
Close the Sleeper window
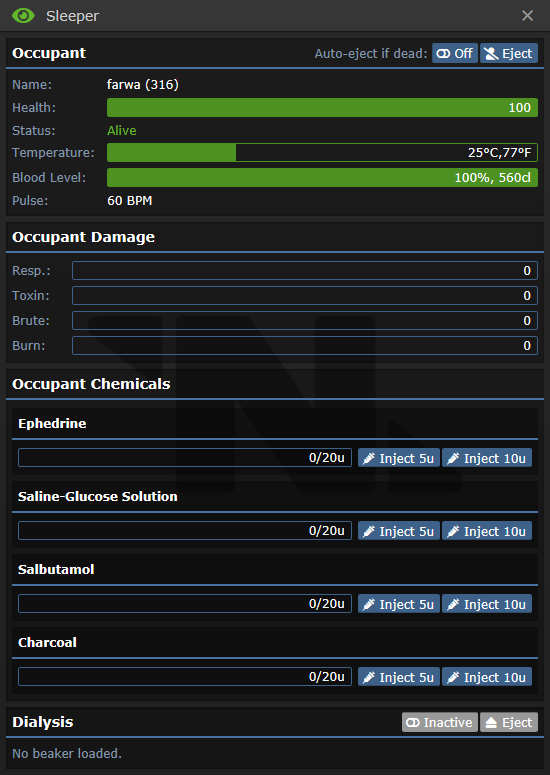click(x=527, y=16)
